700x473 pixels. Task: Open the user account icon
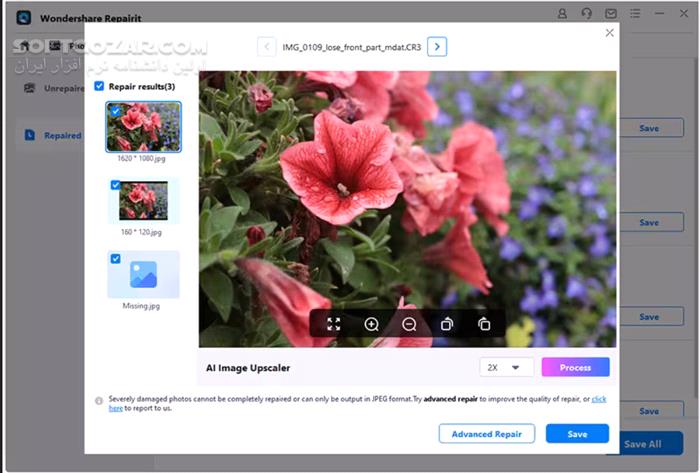[562, 14]
